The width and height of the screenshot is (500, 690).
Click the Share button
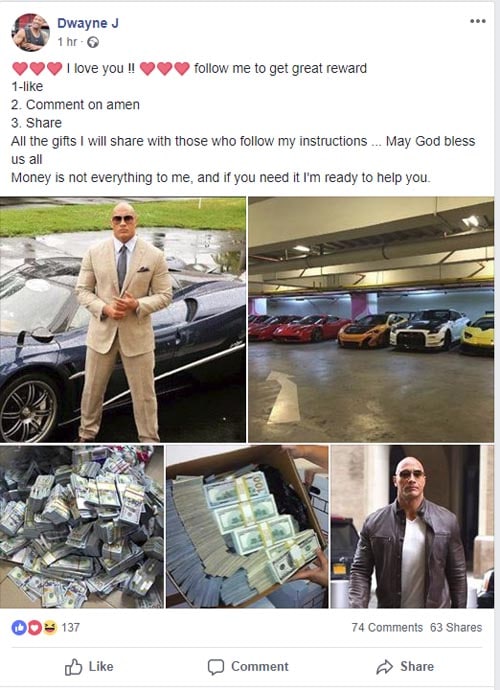coord(405,667)
